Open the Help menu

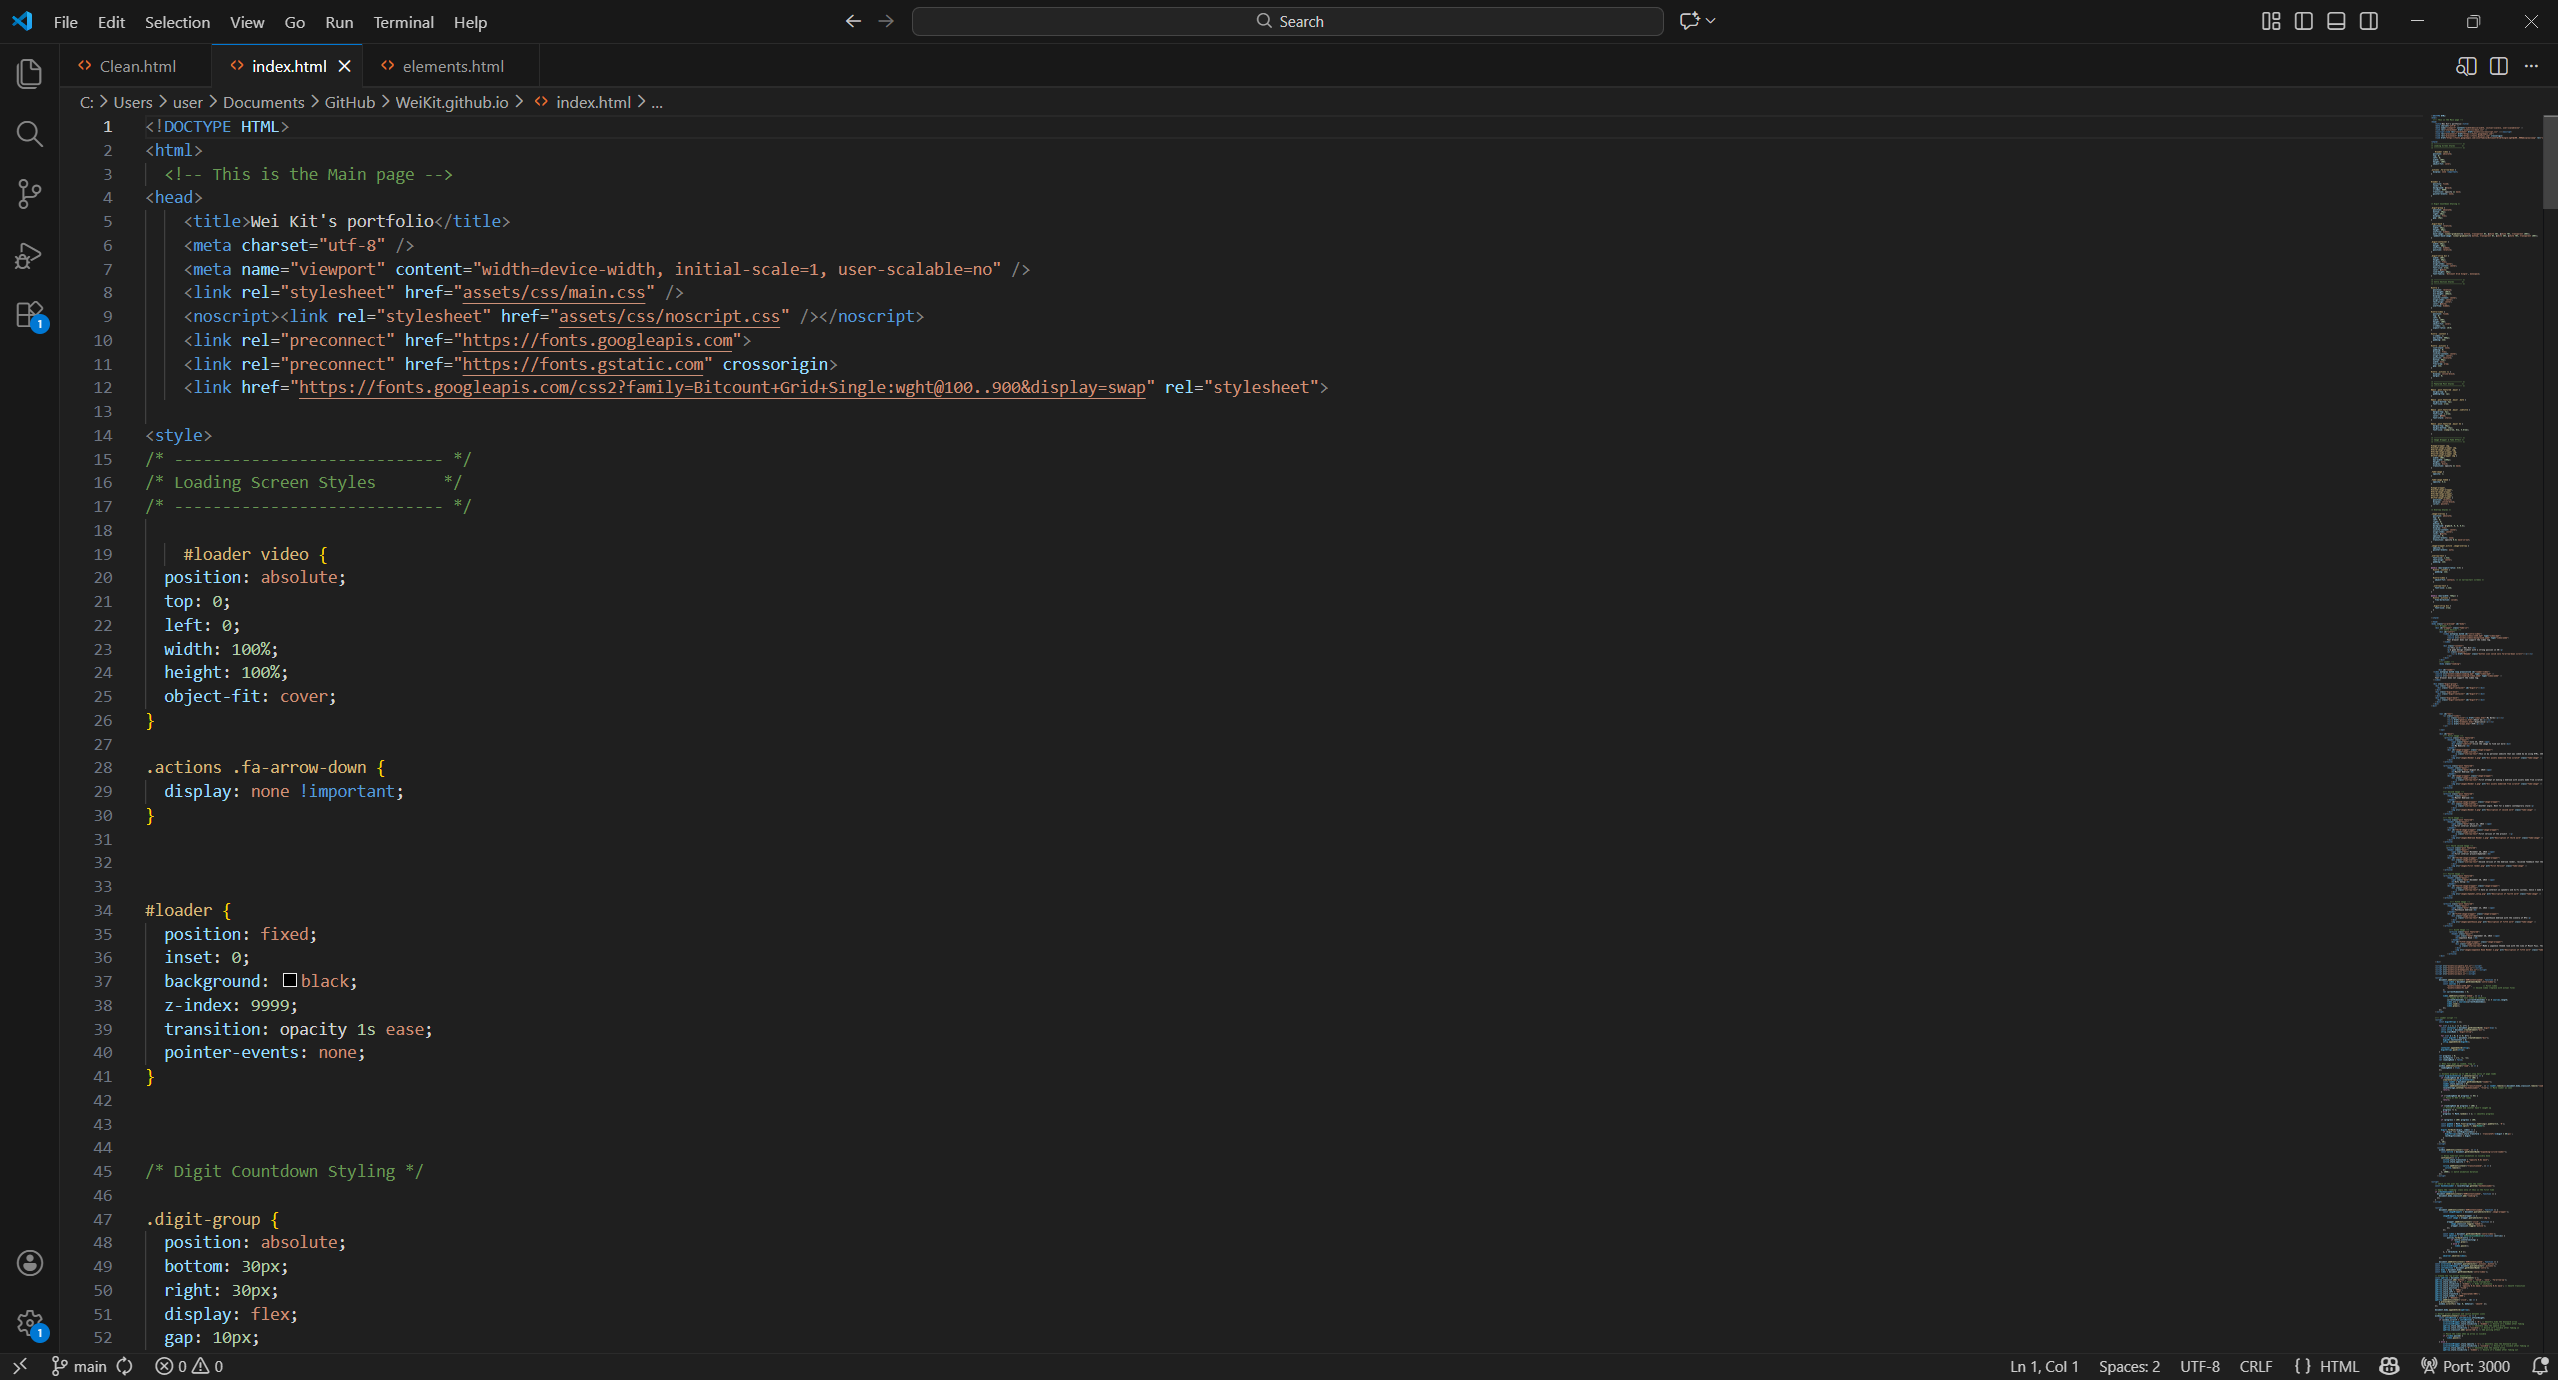(x=470, y=22)
